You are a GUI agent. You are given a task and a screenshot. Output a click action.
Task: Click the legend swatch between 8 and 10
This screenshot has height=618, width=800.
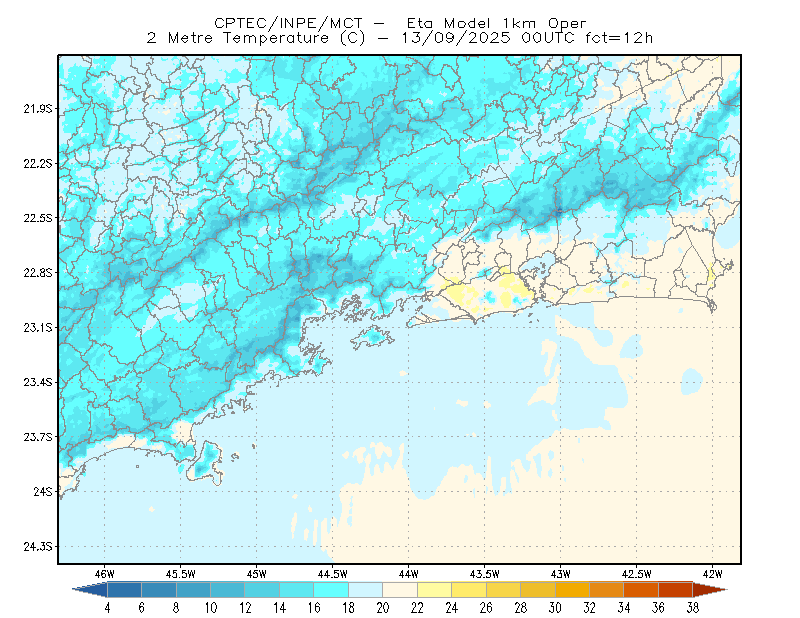(193, 589)
